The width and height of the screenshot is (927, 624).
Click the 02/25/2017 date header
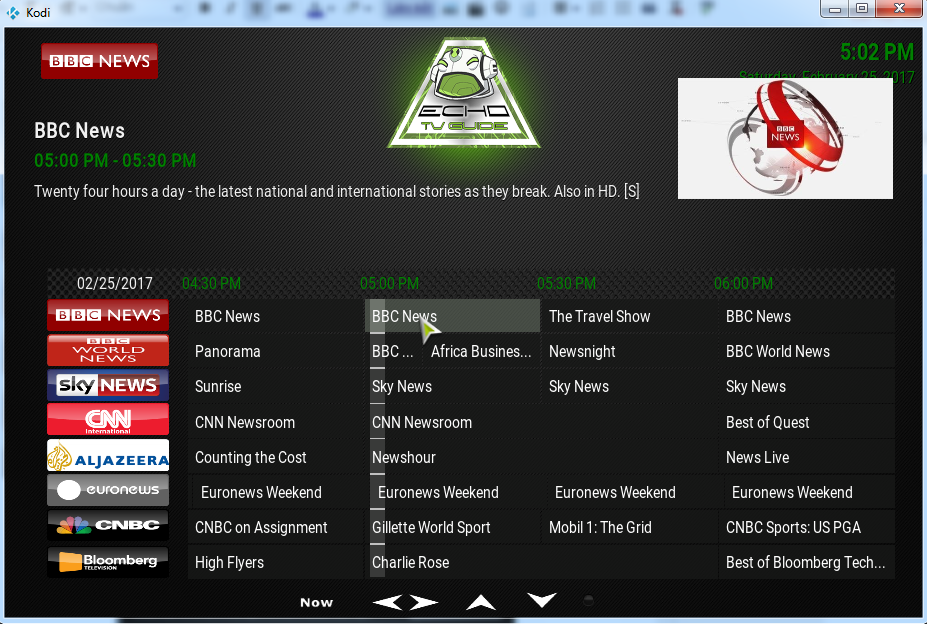coord(115,283)
